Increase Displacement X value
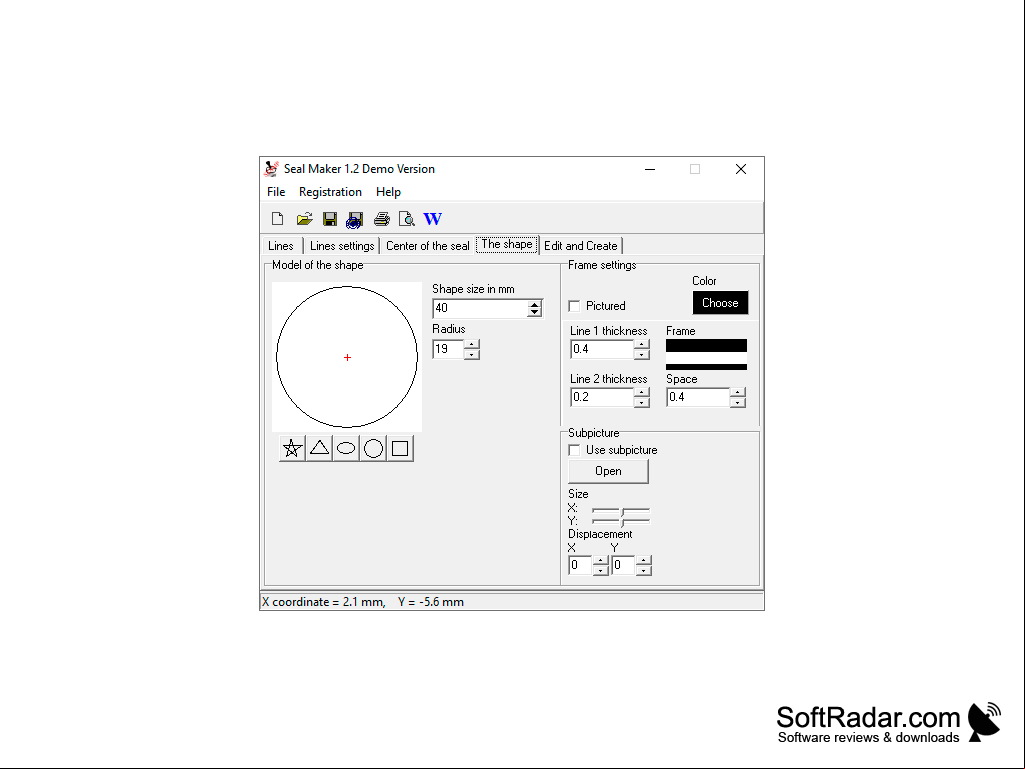Image resolution: width=1025 pixels, height=769 pixels. pos(601,560)
